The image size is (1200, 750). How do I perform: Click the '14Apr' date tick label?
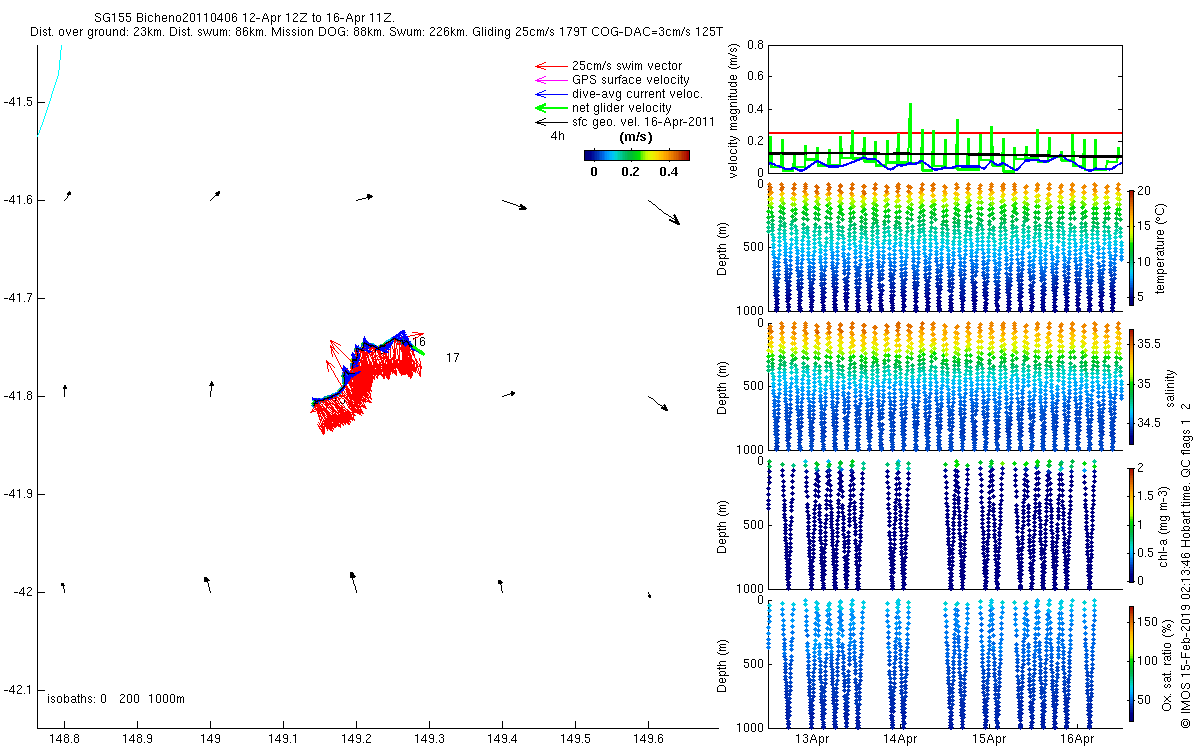[900, 739]
